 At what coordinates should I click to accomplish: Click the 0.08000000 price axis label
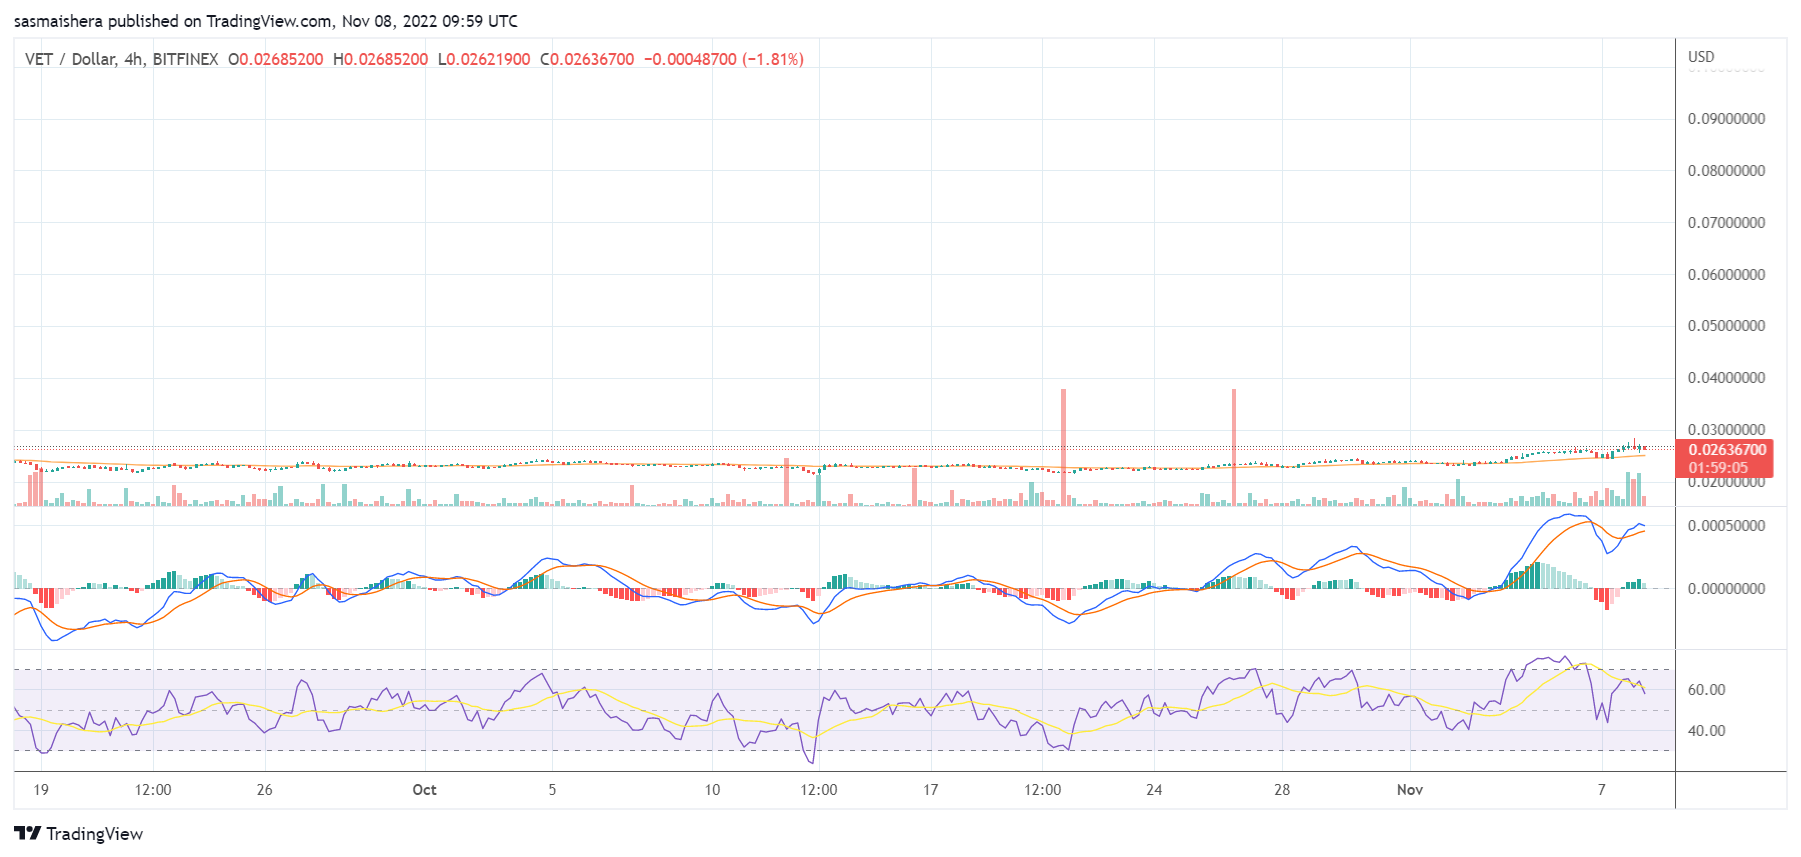coord(1726,171)
